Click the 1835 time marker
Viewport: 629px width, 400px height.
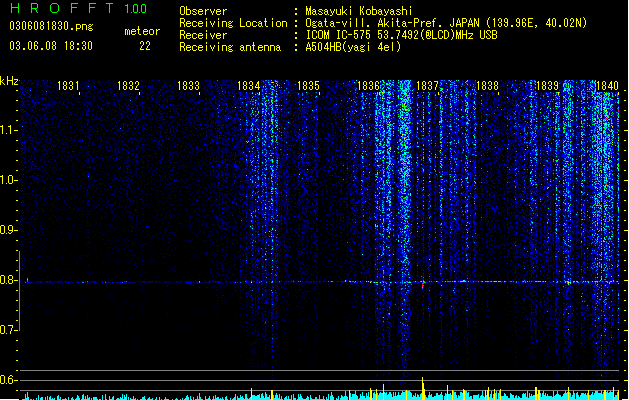pos(308,86)
